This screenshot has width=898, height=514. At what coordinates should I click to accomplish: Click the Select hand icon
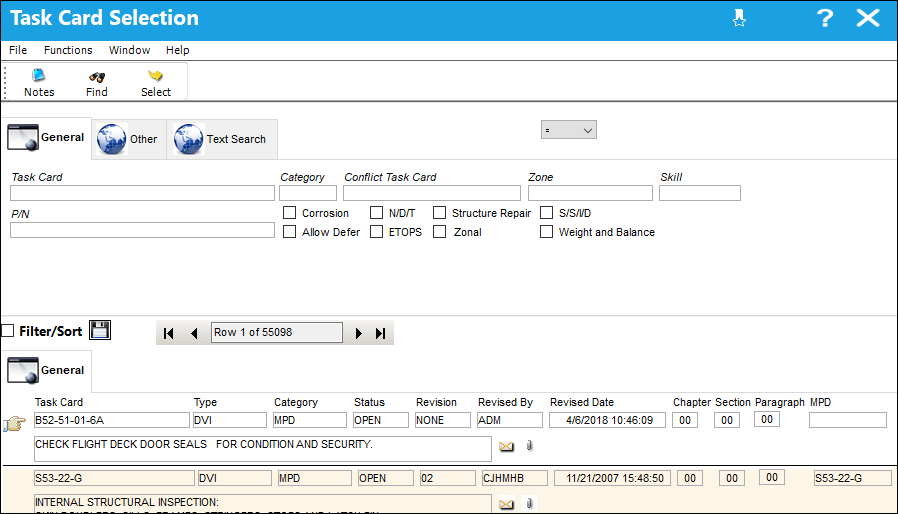(155, 75)
